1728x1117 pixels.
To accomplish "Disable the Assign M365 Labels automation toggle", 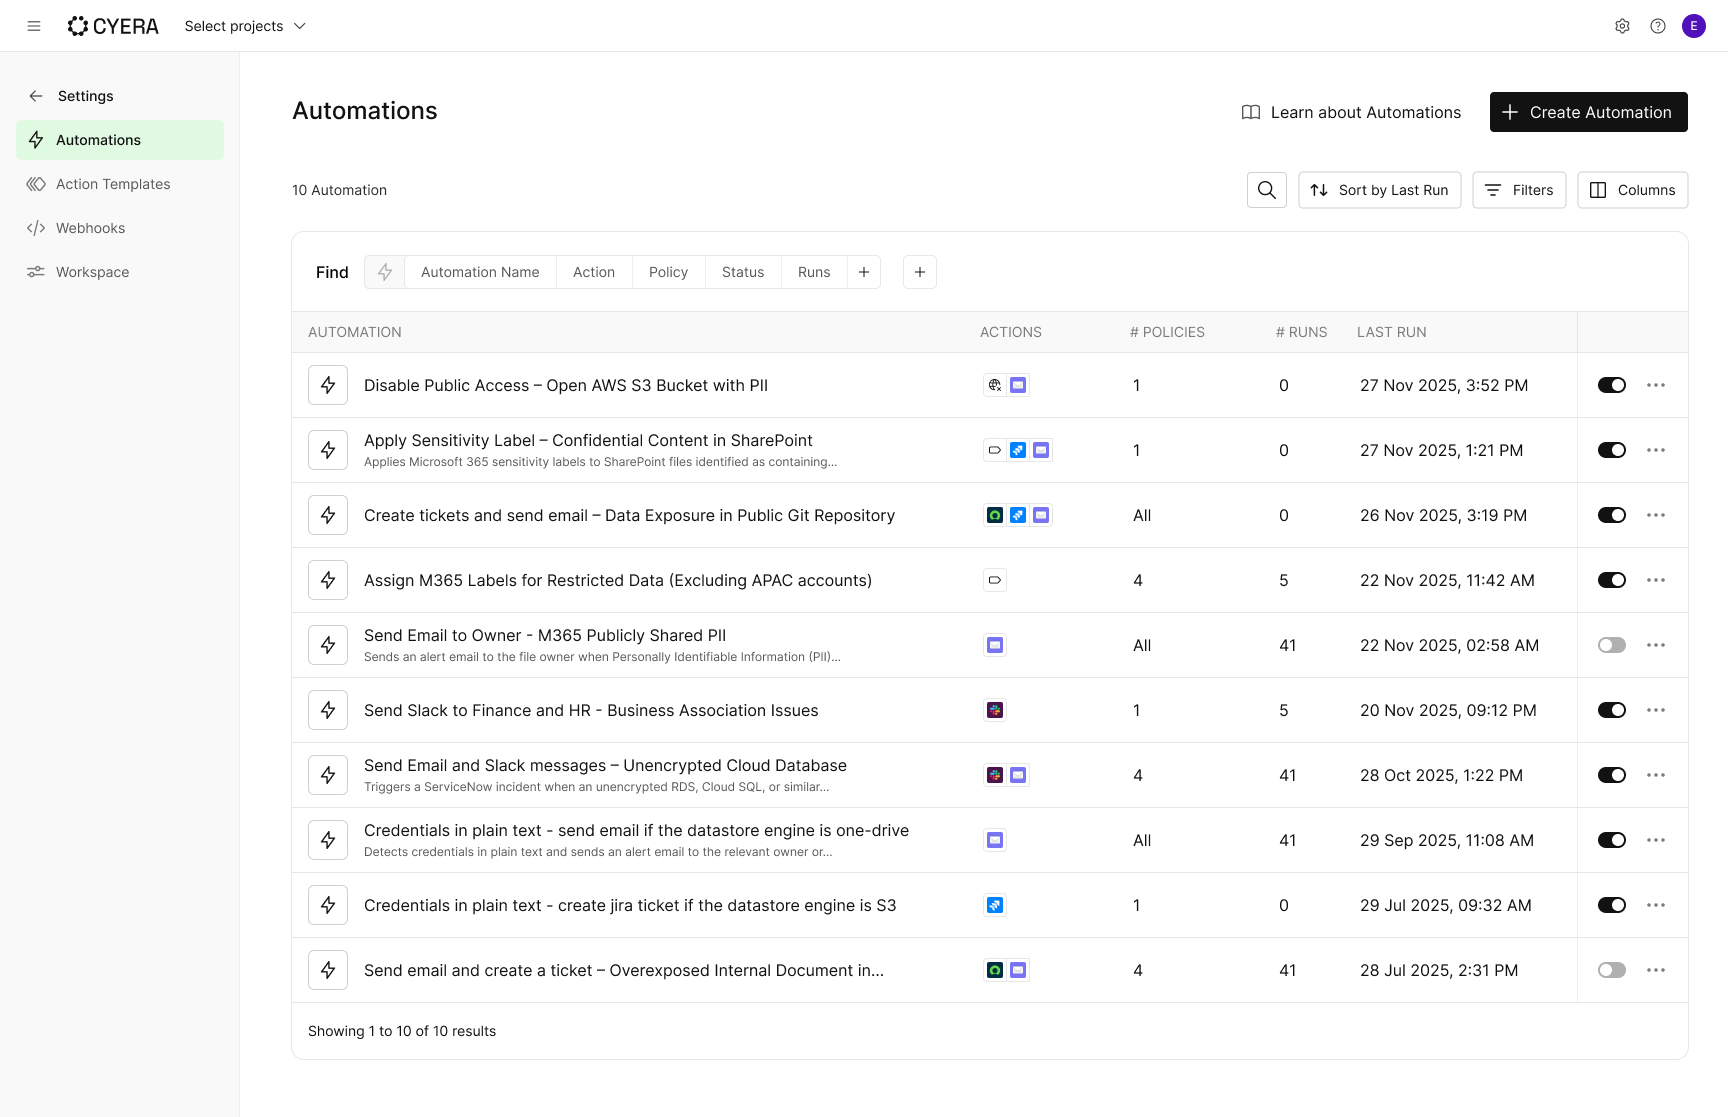I will (1611, 579).
